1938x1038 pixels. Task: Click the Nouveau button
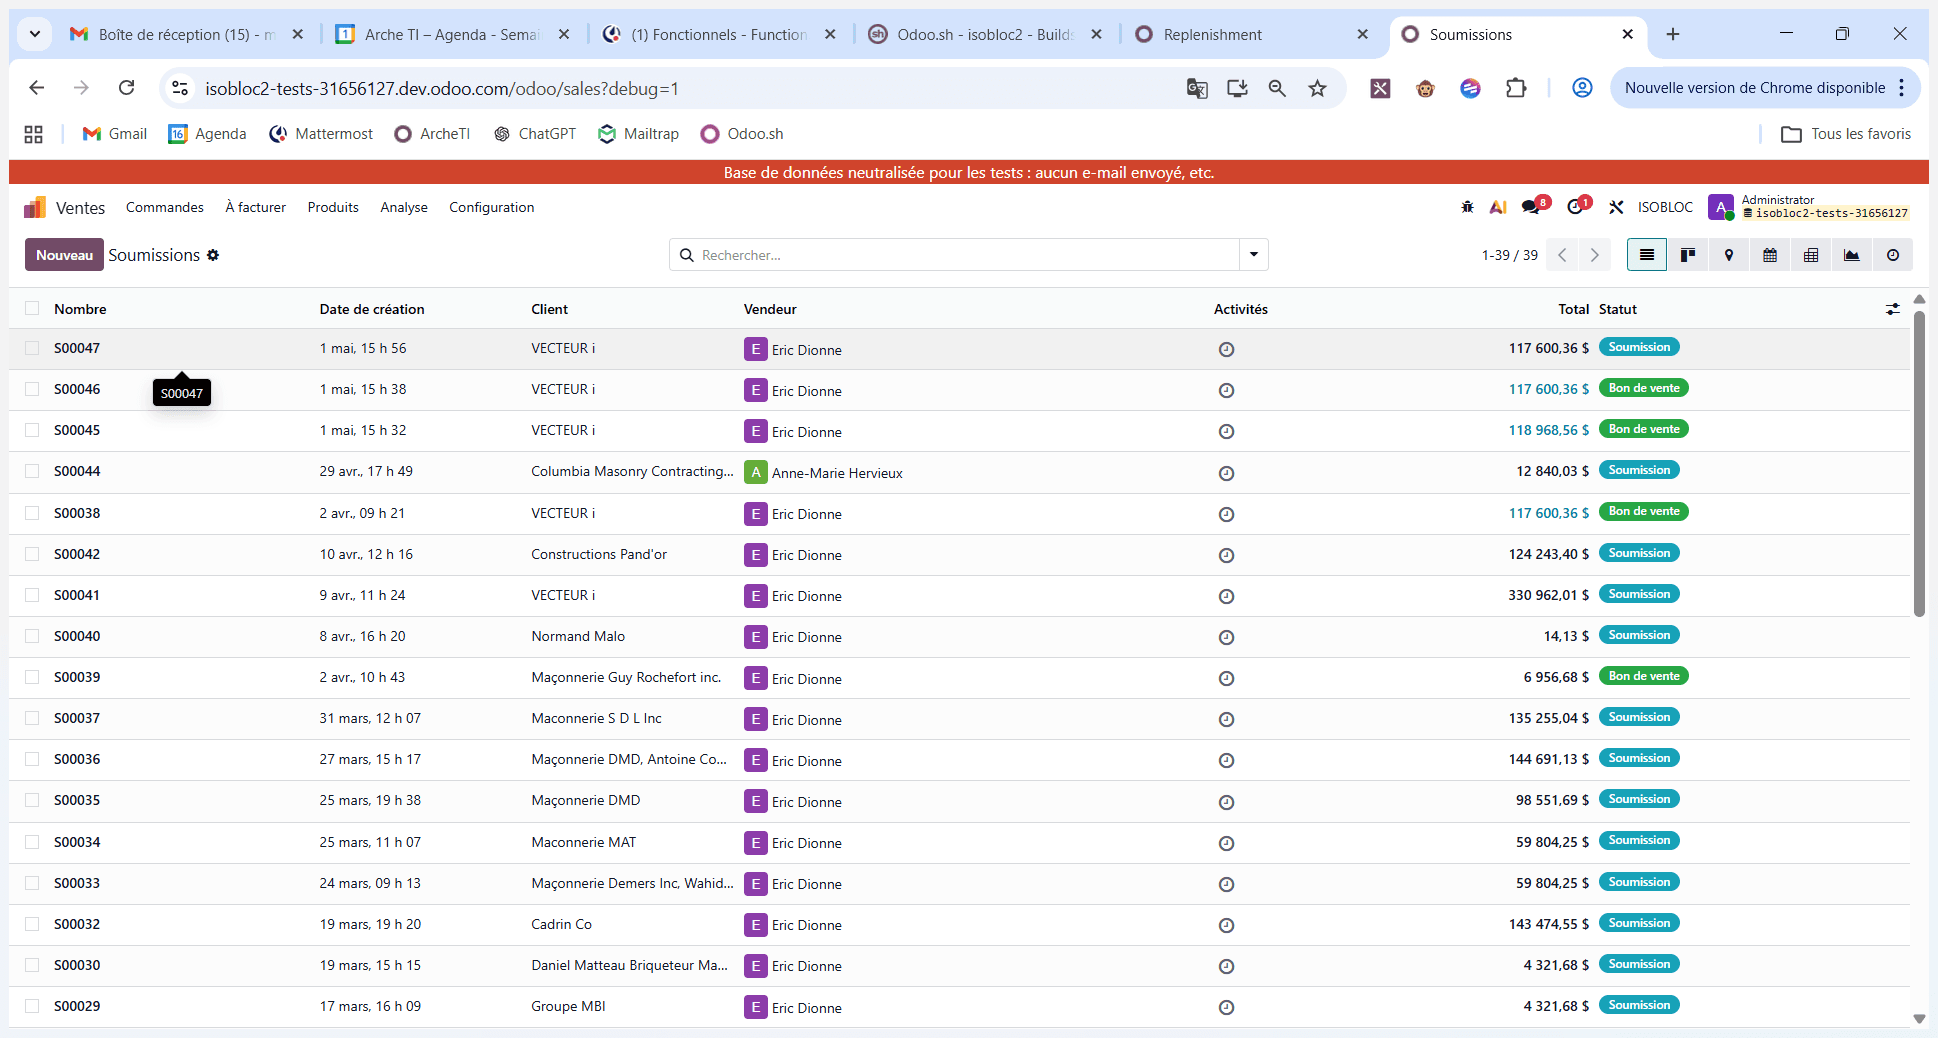pyautogui.click(x=65, y=255)
